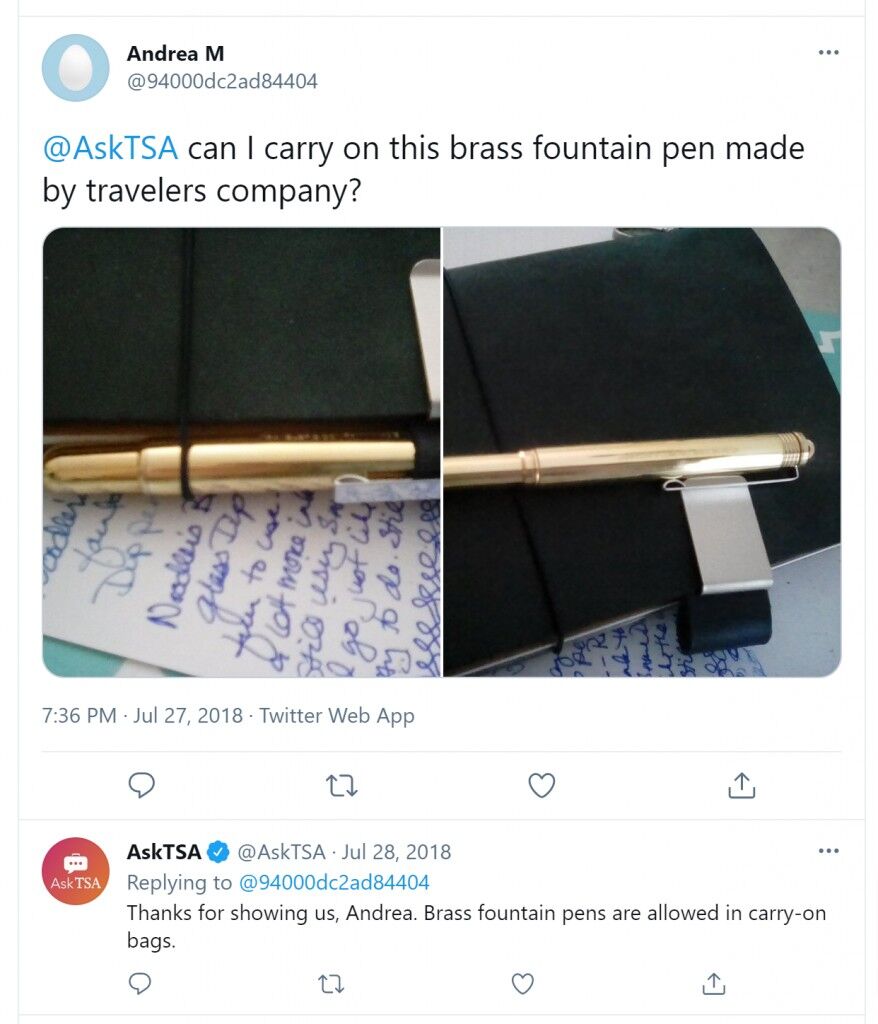Viewport: 878px width, 1024px height.
Task: Reply to Andrea M's tweet
Action: [141, 785]
